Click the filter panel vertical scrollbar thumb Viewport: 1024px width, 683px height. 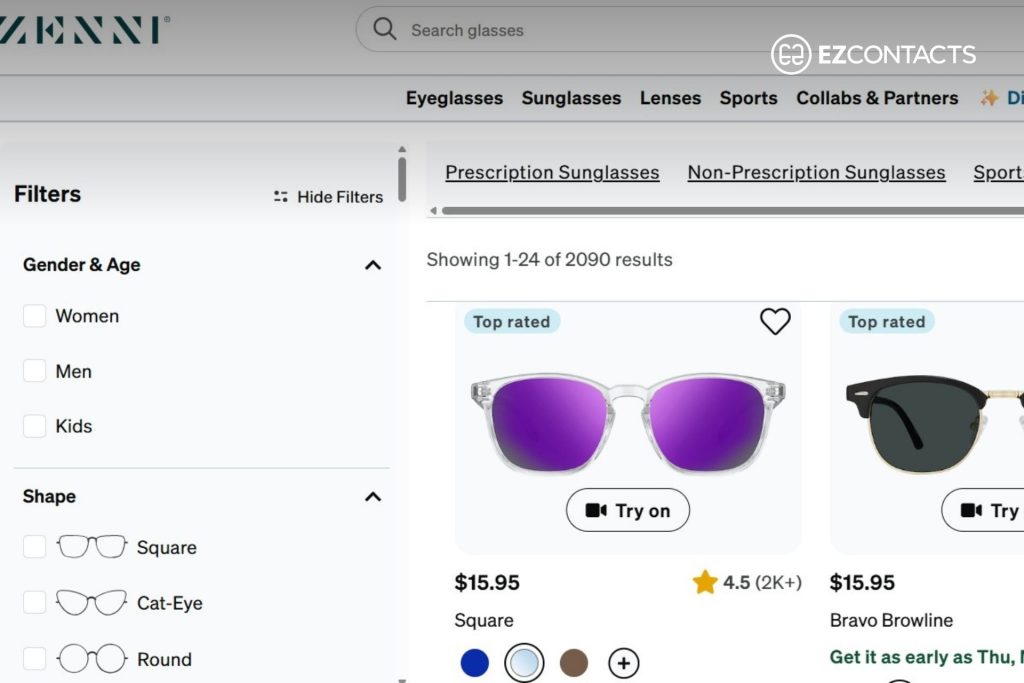(x=402, y=179)
